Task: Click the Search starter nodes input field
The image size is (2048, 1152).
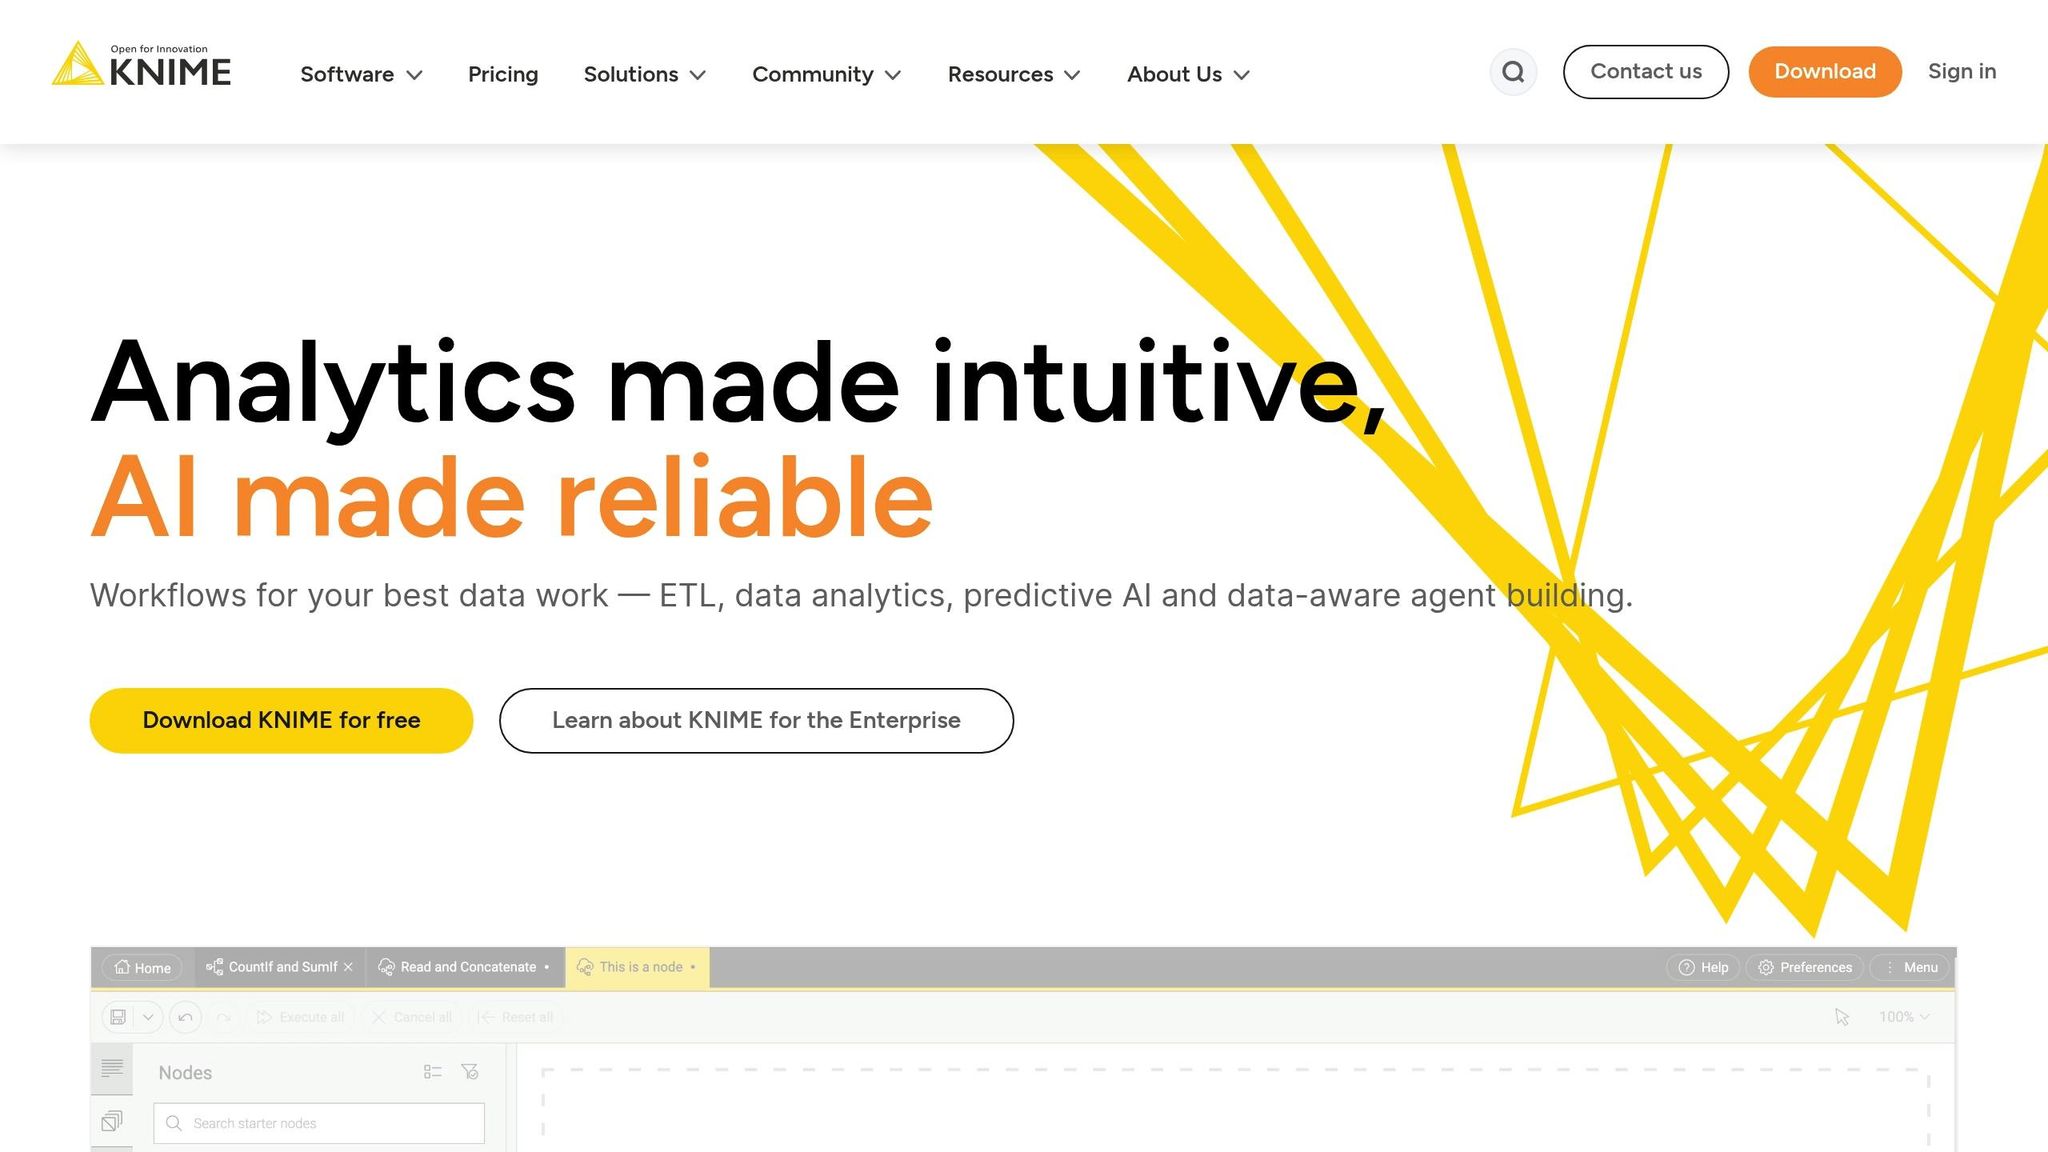Action: click(x=318, y=1123)
